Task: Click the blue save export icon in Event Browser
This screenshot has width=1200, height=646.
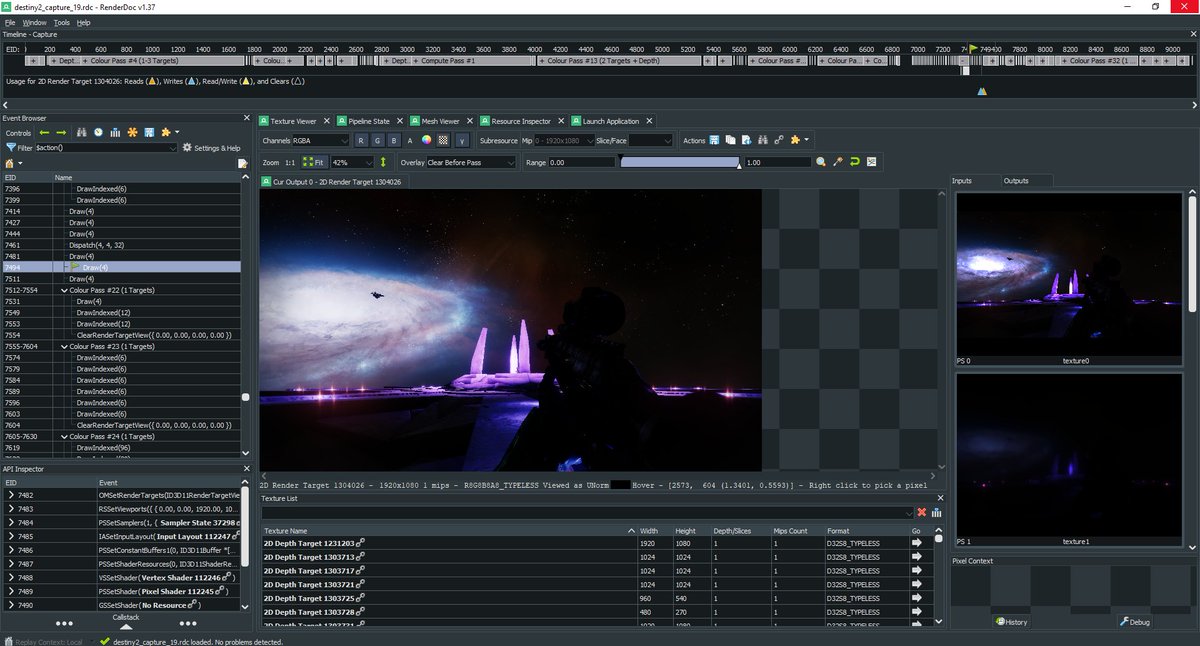Action: 149,132
